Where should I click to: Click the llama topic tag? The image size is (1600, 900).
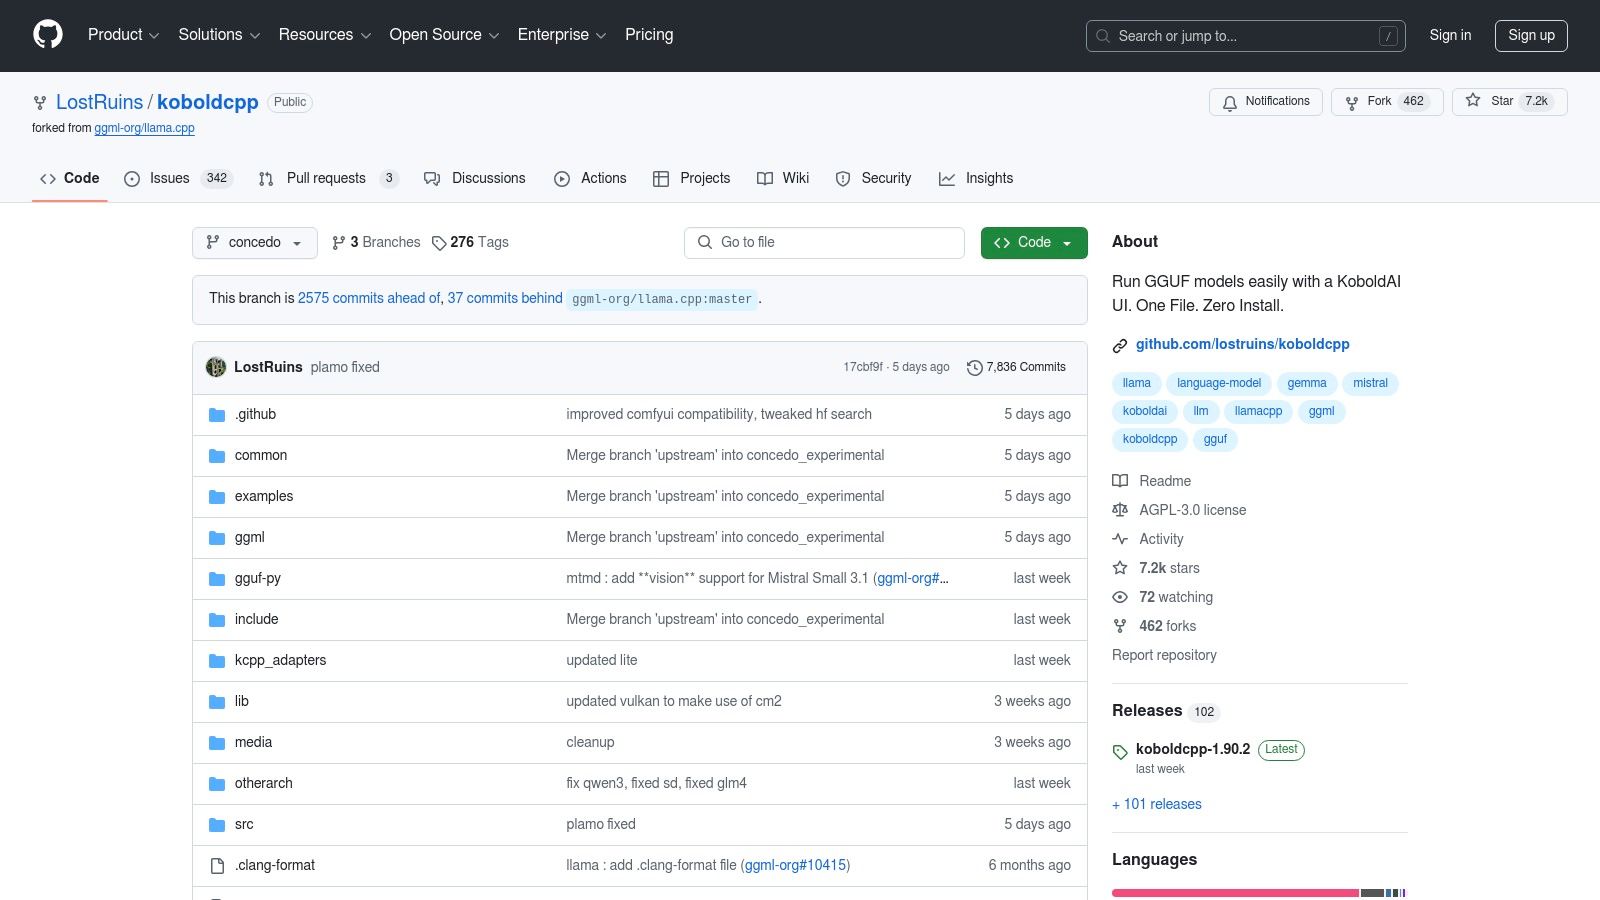(1136, 384)
